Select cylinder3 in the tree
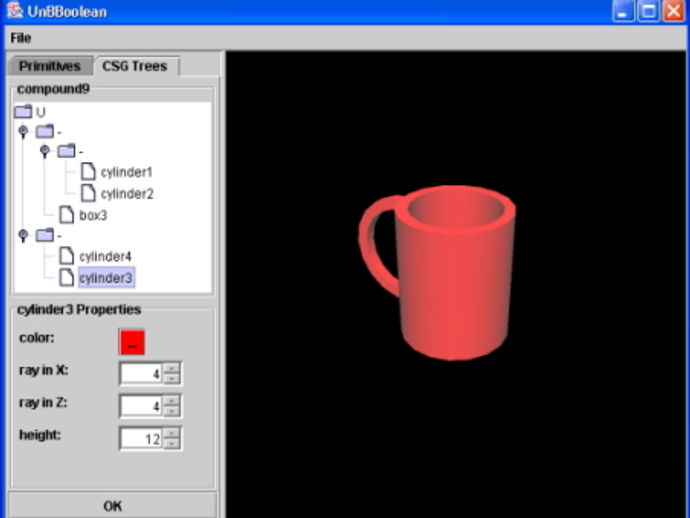690x518 pixels. (x=106, y=278)
